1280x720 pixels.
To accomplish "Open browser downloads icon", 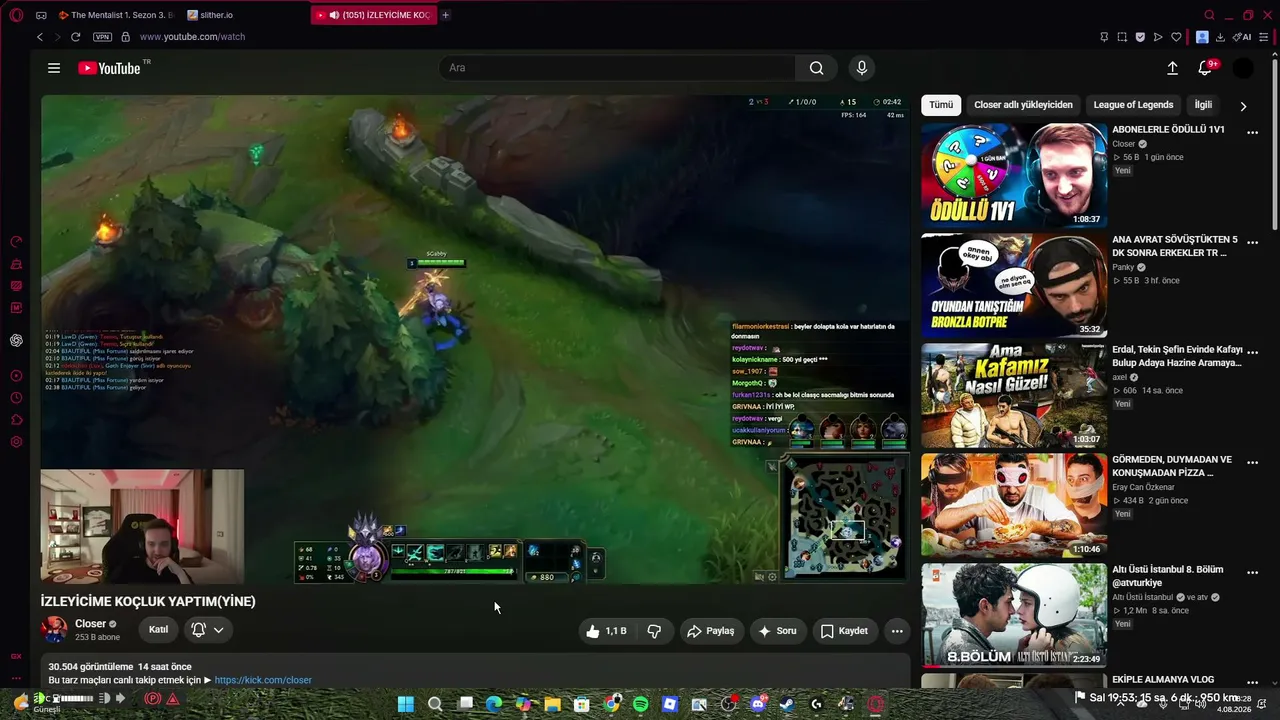I will point(1221,37).
